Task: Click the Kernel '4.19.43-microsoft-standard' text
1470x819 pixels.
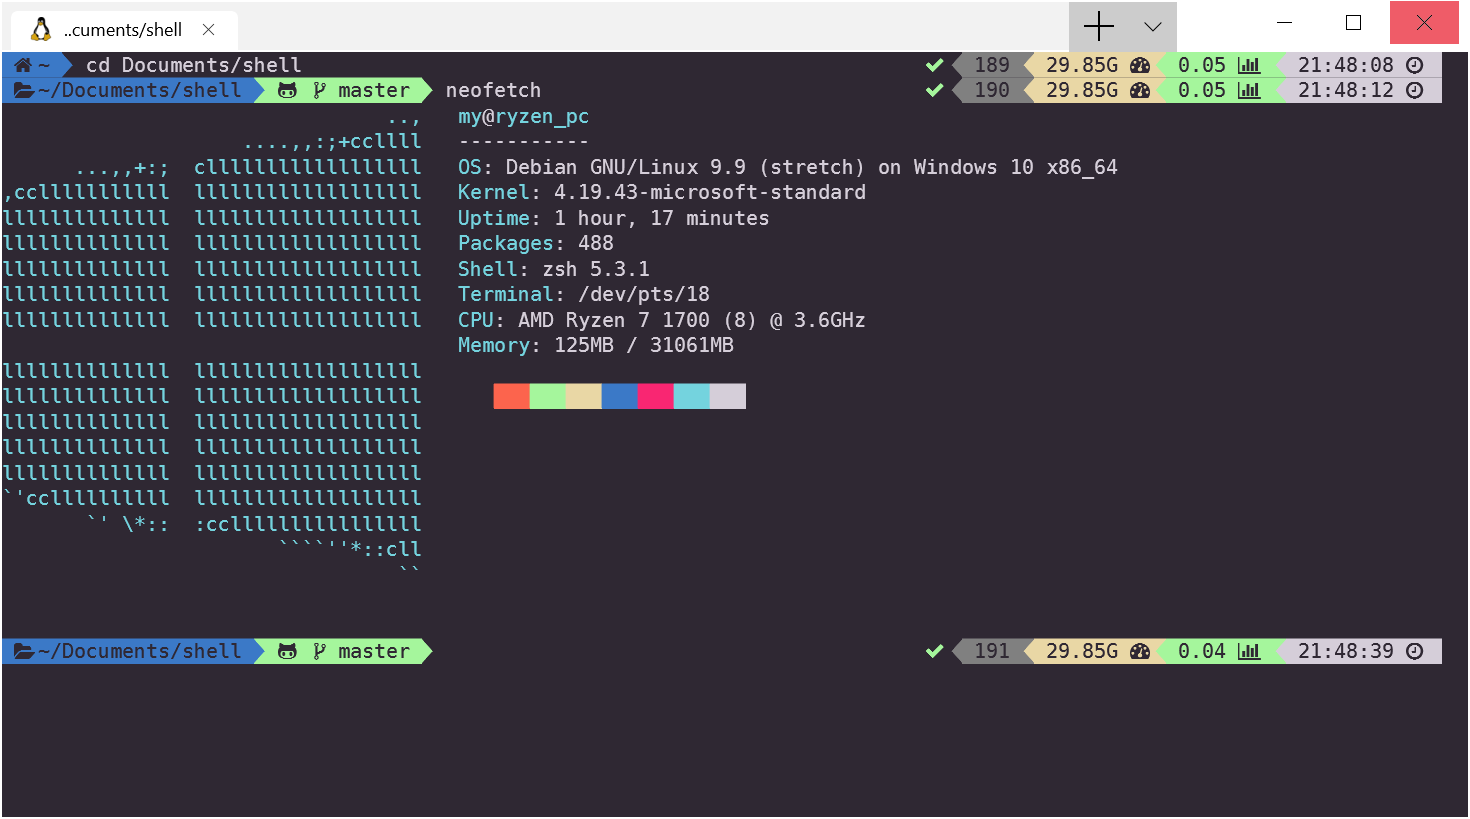Action: (x=710, y=192)
